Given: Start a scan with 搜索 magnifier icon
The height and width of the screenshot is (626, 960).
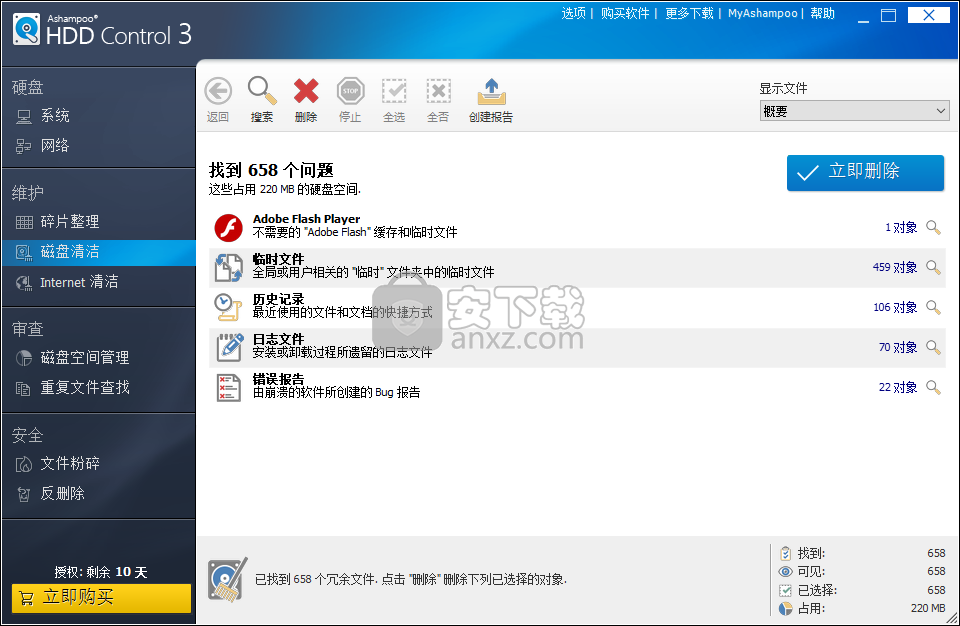Looking at the screenshot, I should [x=262, y=91].
